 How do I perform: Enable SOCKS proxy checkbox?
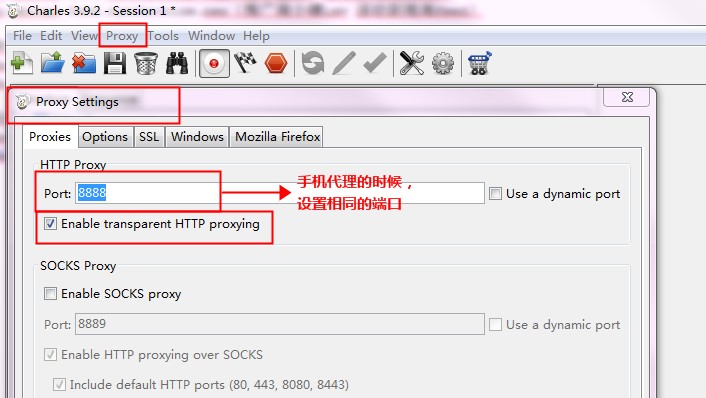pos(50,294)
